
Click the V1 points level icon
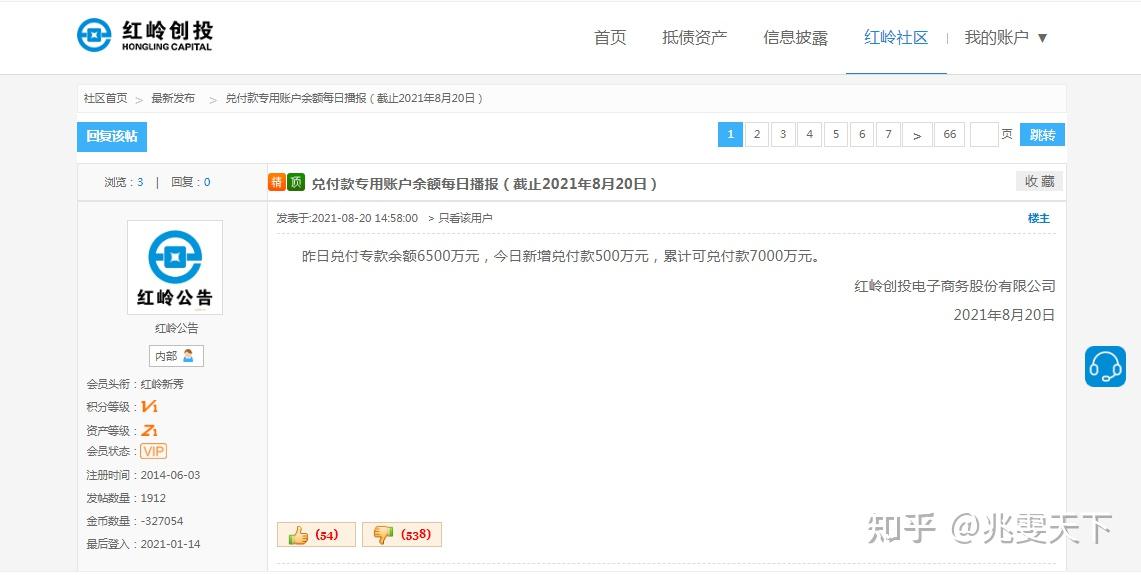pyautogui.click(x=149, y=407)
